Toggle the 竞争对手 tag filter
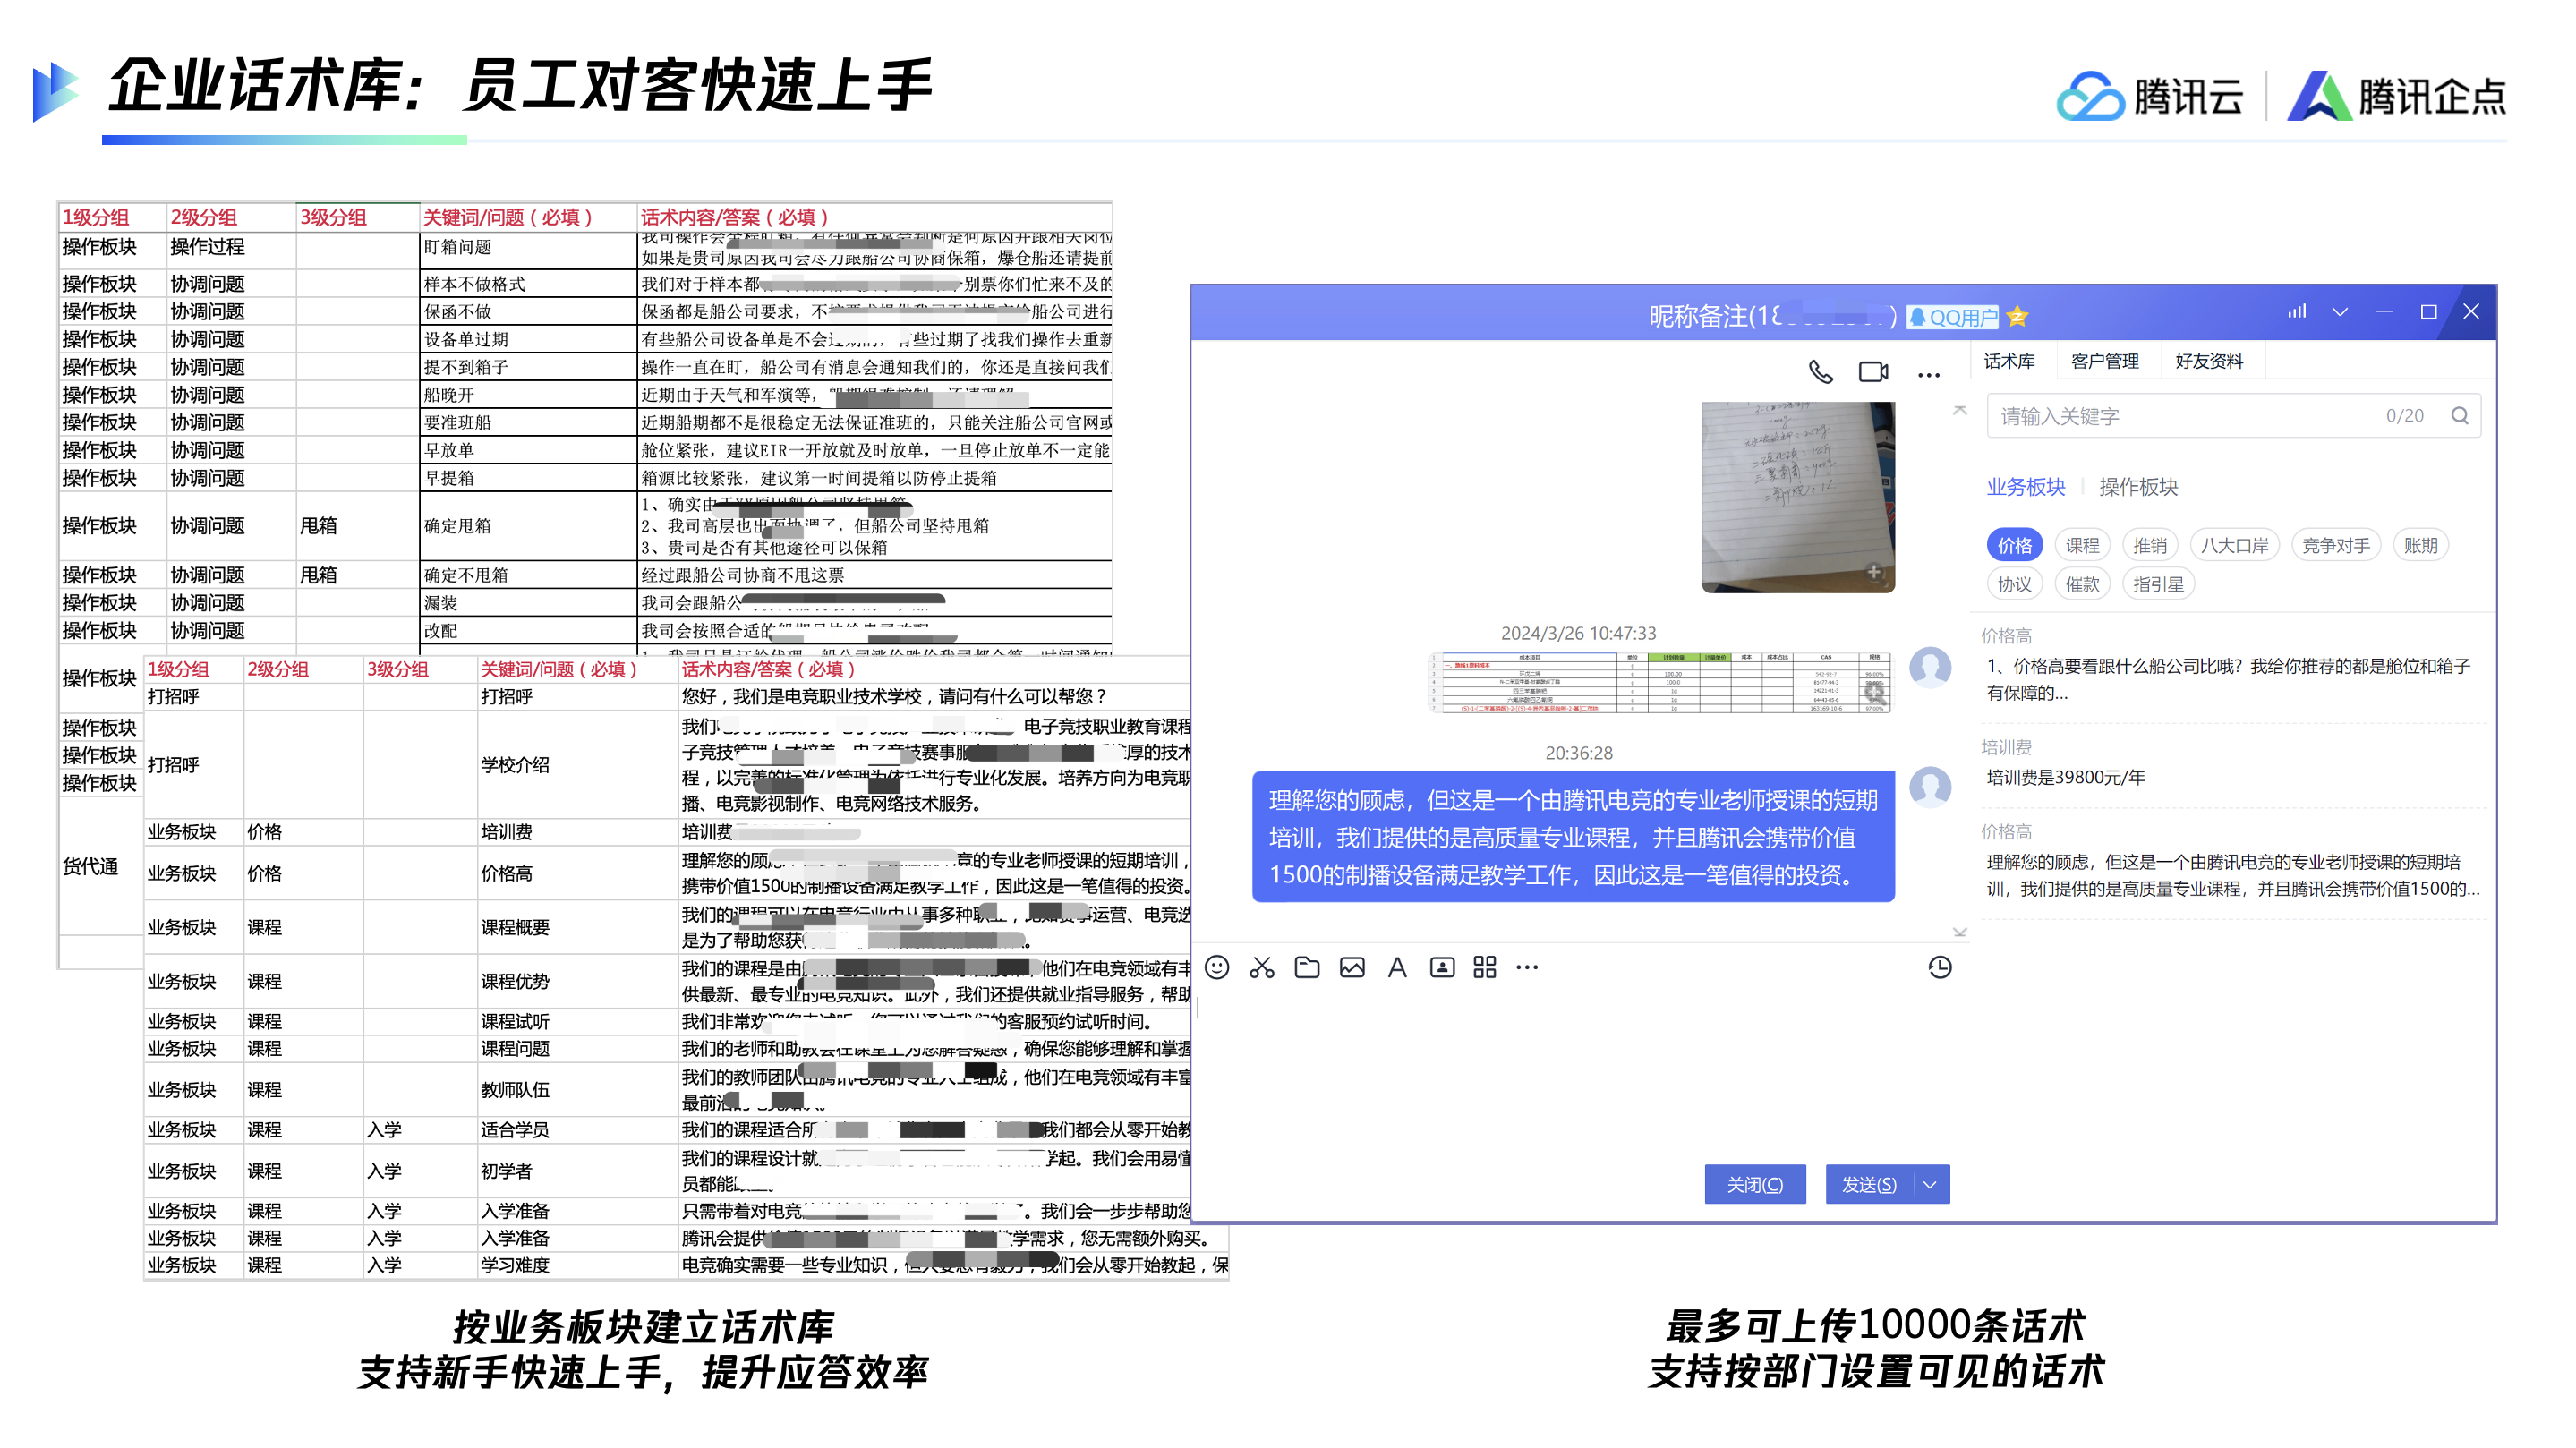 tap(2335, 545)
